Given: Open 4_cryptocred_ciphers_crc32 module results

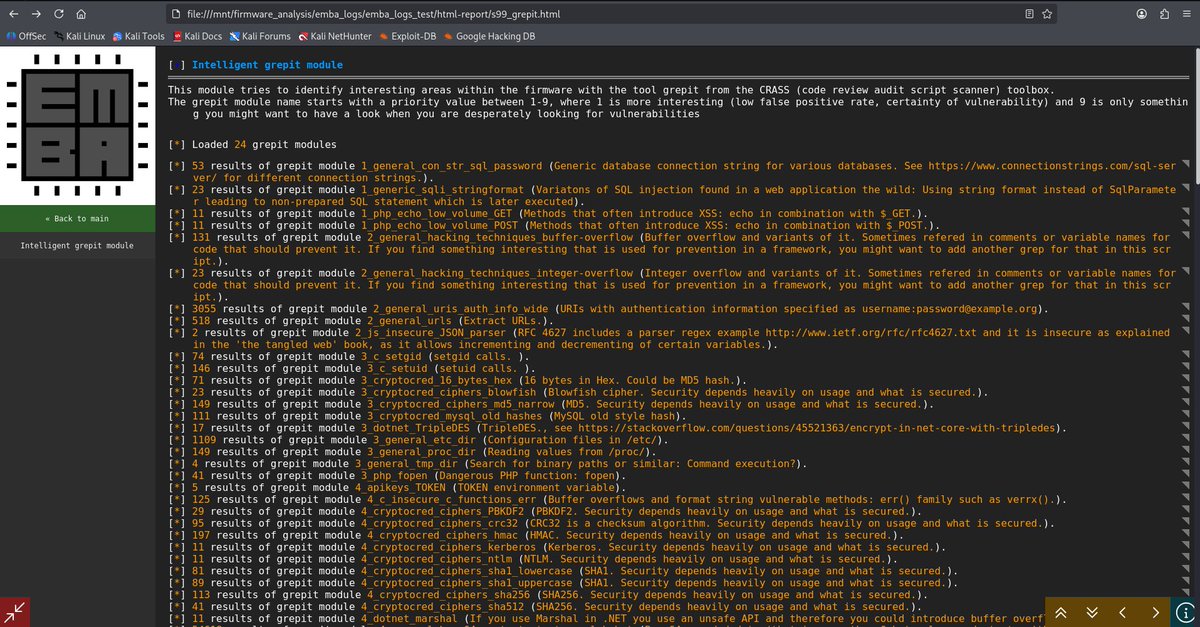Looking at the screenshot, I should pyautogui.click(x=440, y=524).
